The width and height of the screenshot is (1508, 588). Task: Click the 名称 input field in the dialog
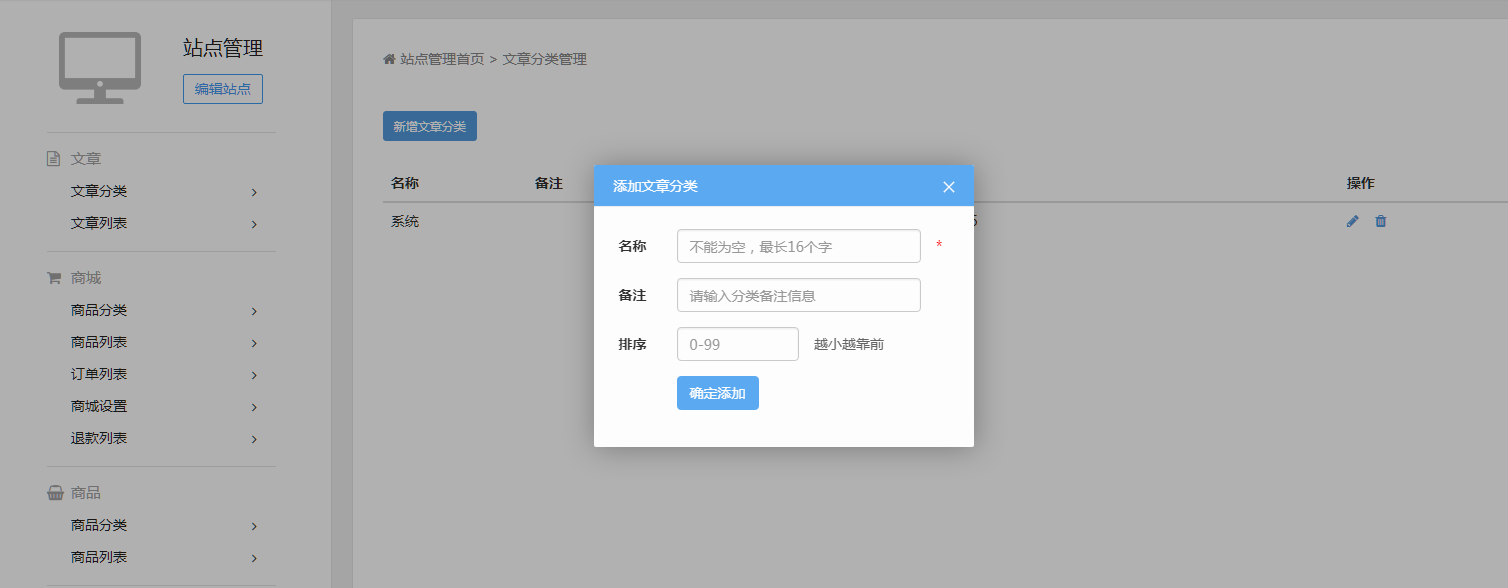pos(798,245)
